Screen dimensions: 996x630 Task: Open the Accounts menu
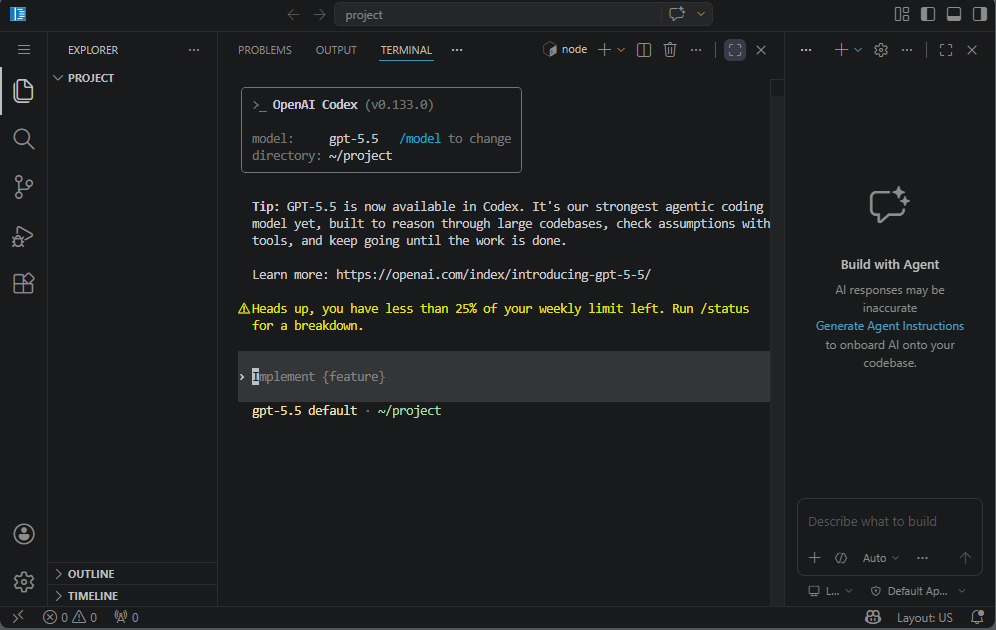click(24, 534)
